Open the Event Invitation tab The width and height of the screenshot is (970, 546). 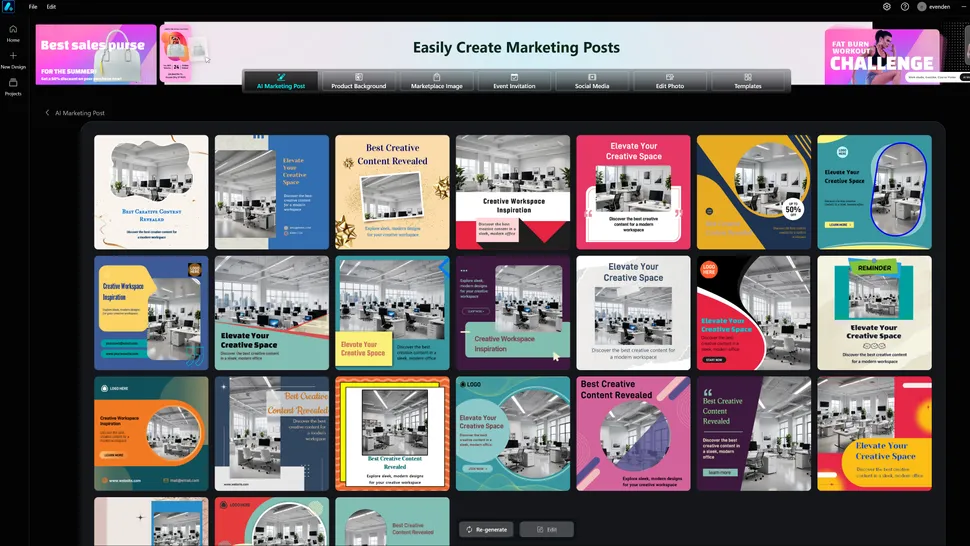[x=514, y=81]
